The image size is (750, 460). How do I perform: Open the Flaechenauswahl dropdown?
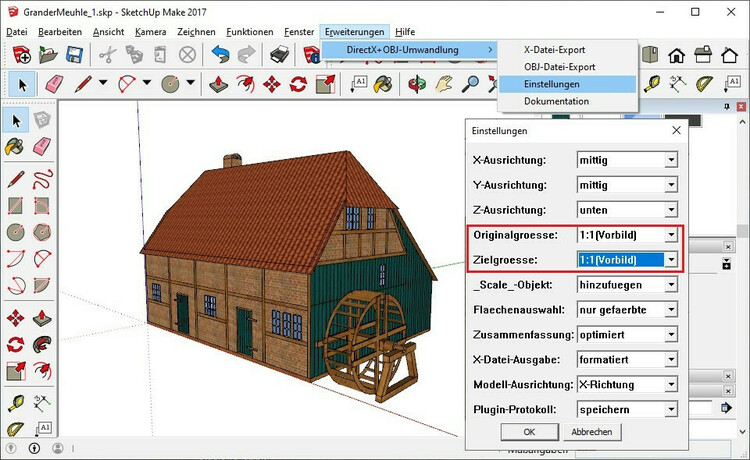(671, 309)
